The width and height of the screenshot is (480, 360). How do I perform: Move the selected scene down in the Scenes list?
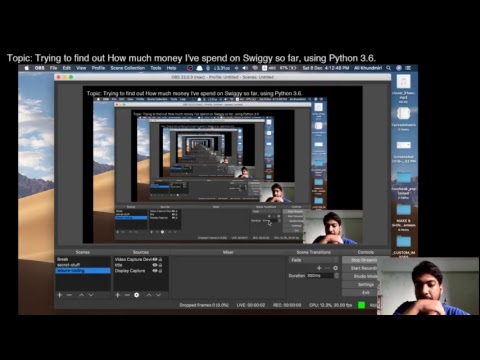(91, 295)
